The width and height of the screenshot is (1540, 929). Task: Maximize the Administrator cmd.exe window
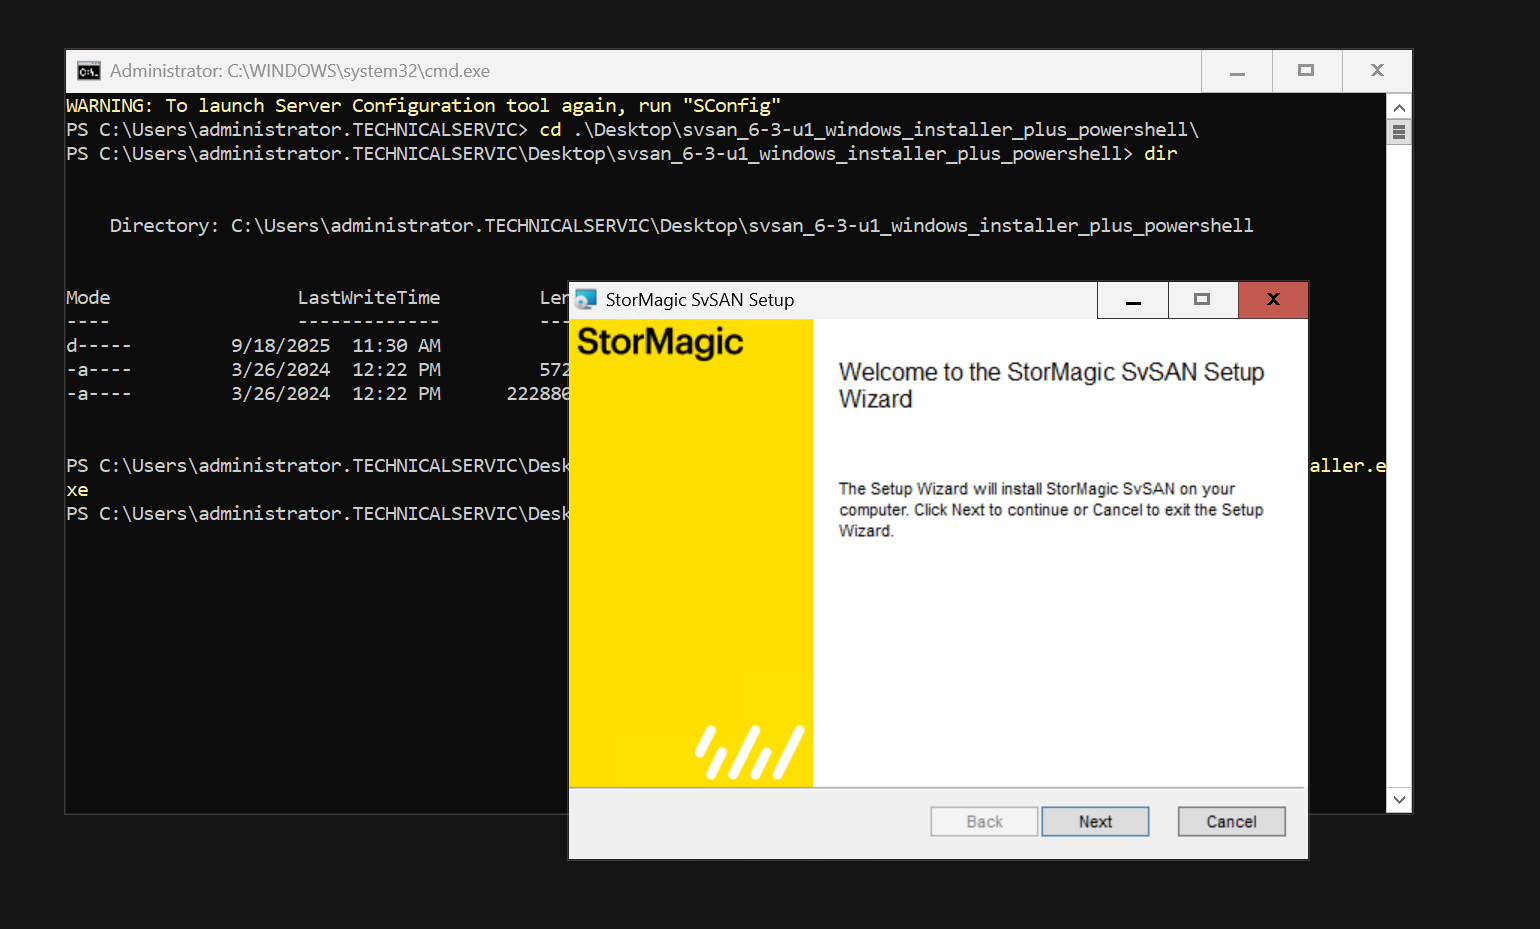tap(1306, 71)
